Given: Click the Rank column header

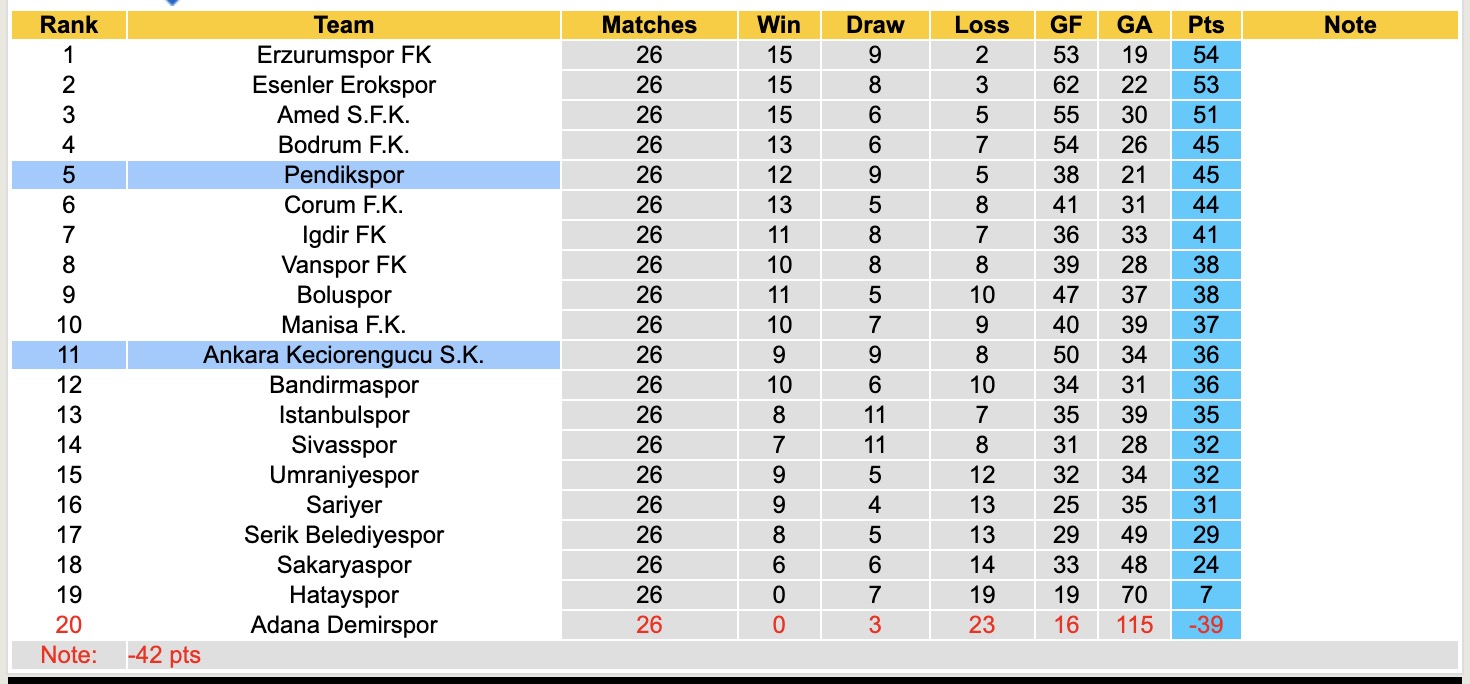Looking at the screenshot, I should (x=68, y=25).
